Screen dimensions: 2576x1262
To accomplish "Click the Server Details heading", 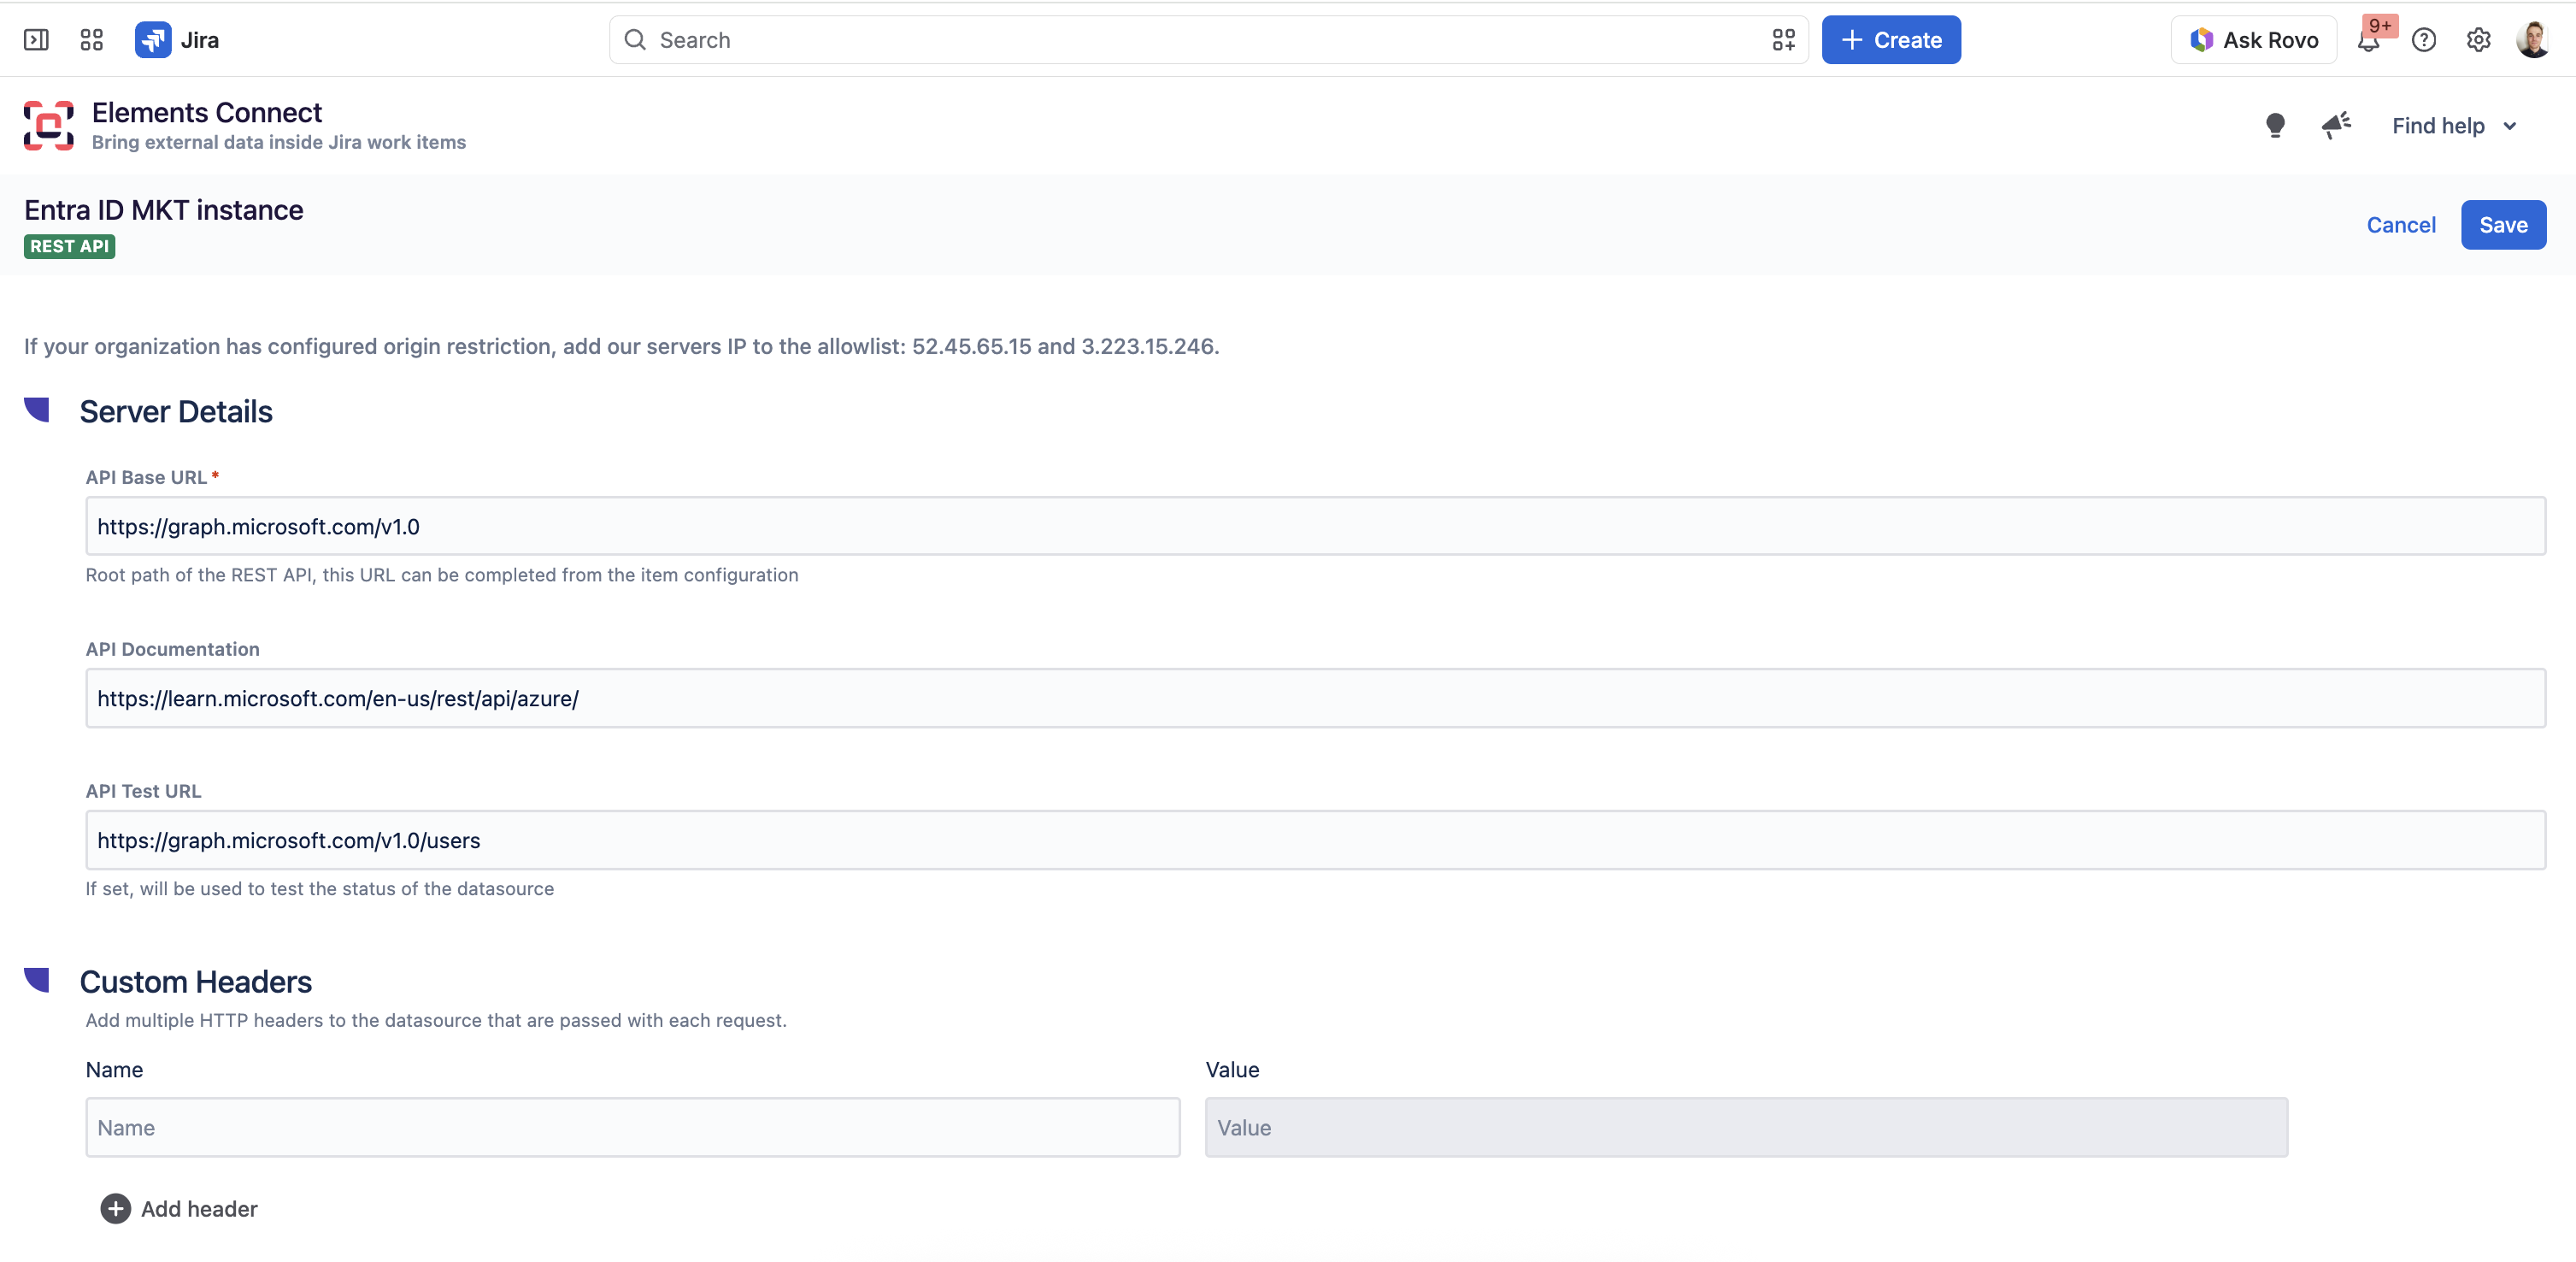I will [x=176, y=411].
